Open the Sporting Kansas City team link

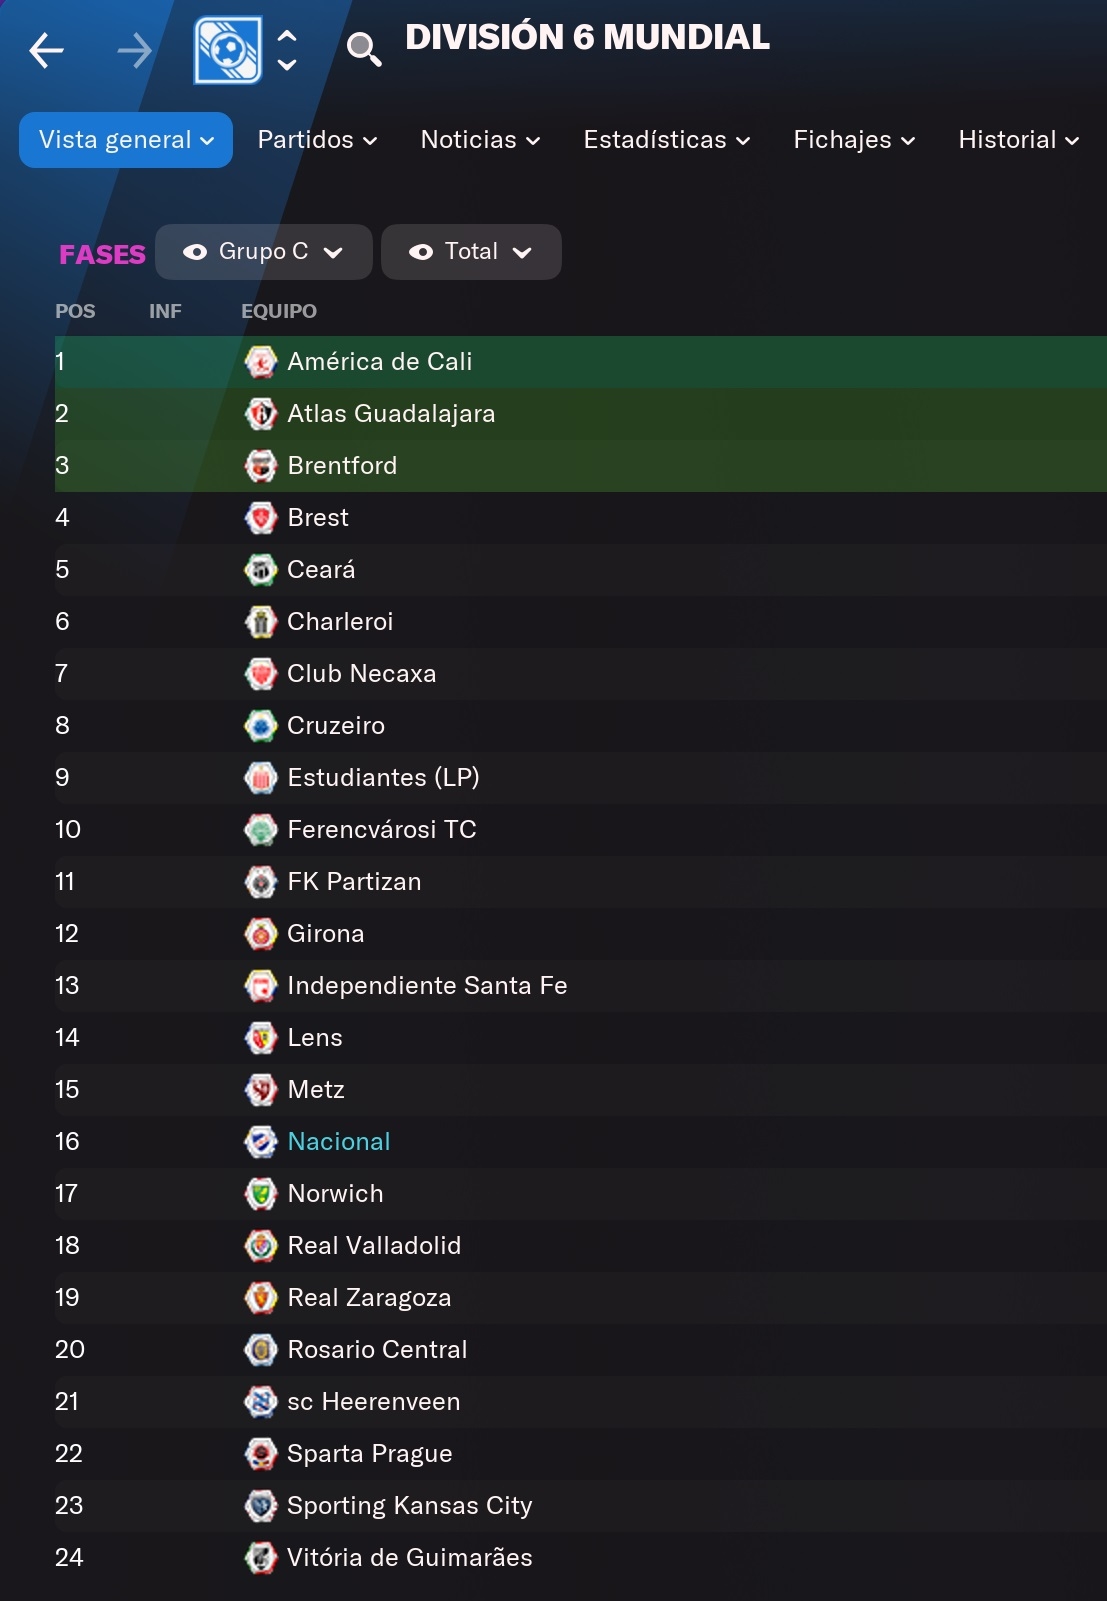409,1506
